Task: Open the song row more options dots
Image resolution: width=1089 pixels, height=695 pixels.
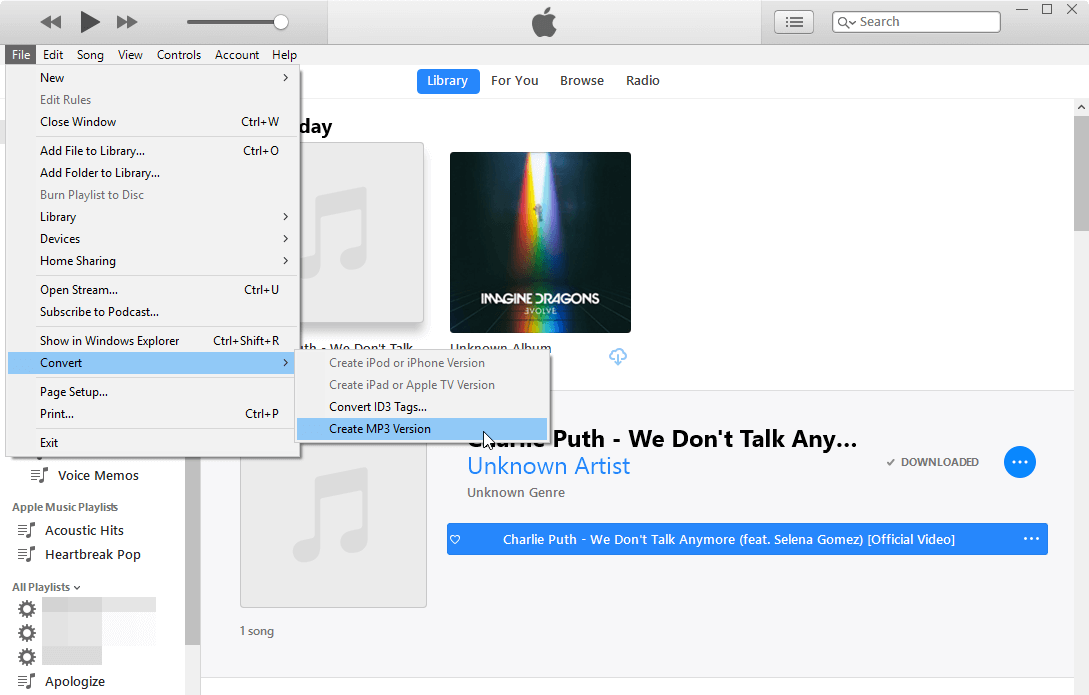Action: tap(1031, 539)
